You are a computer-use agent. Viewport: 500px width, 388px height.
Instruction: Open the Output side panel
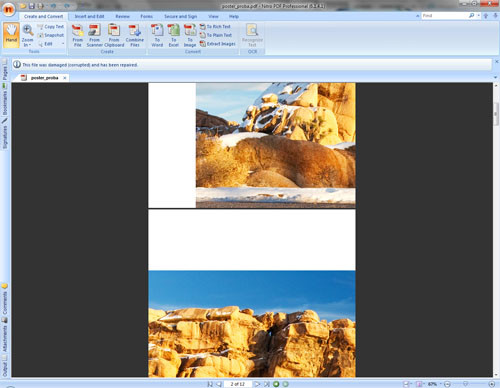click(4, 366)
